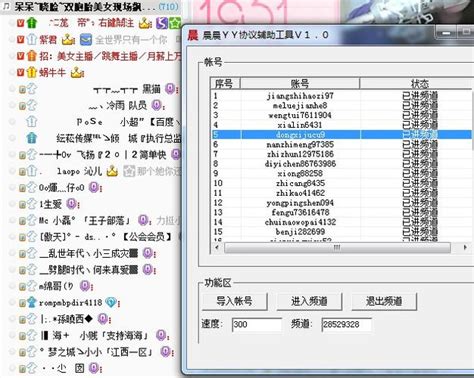Viewport: 474px width, 378px height.
Task: Click purple medal icon next to Oo爆…仔oO
Action: [94, 187]
